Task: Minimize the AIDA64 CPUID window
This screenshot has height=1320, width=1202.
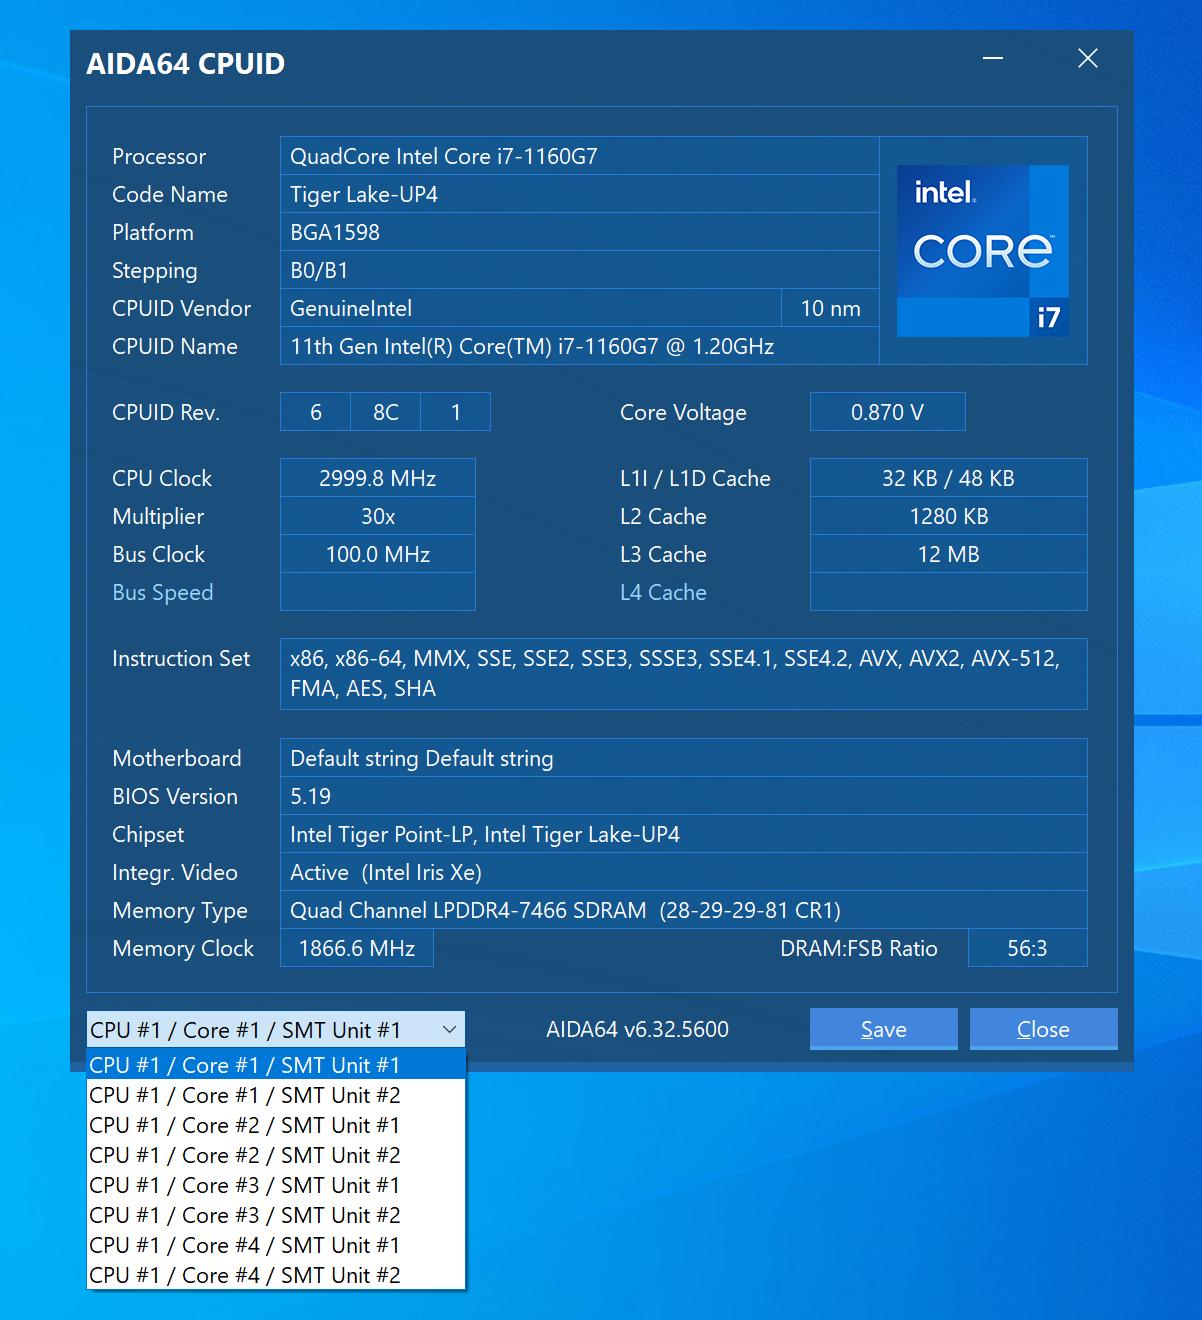Action: [993, 59]
